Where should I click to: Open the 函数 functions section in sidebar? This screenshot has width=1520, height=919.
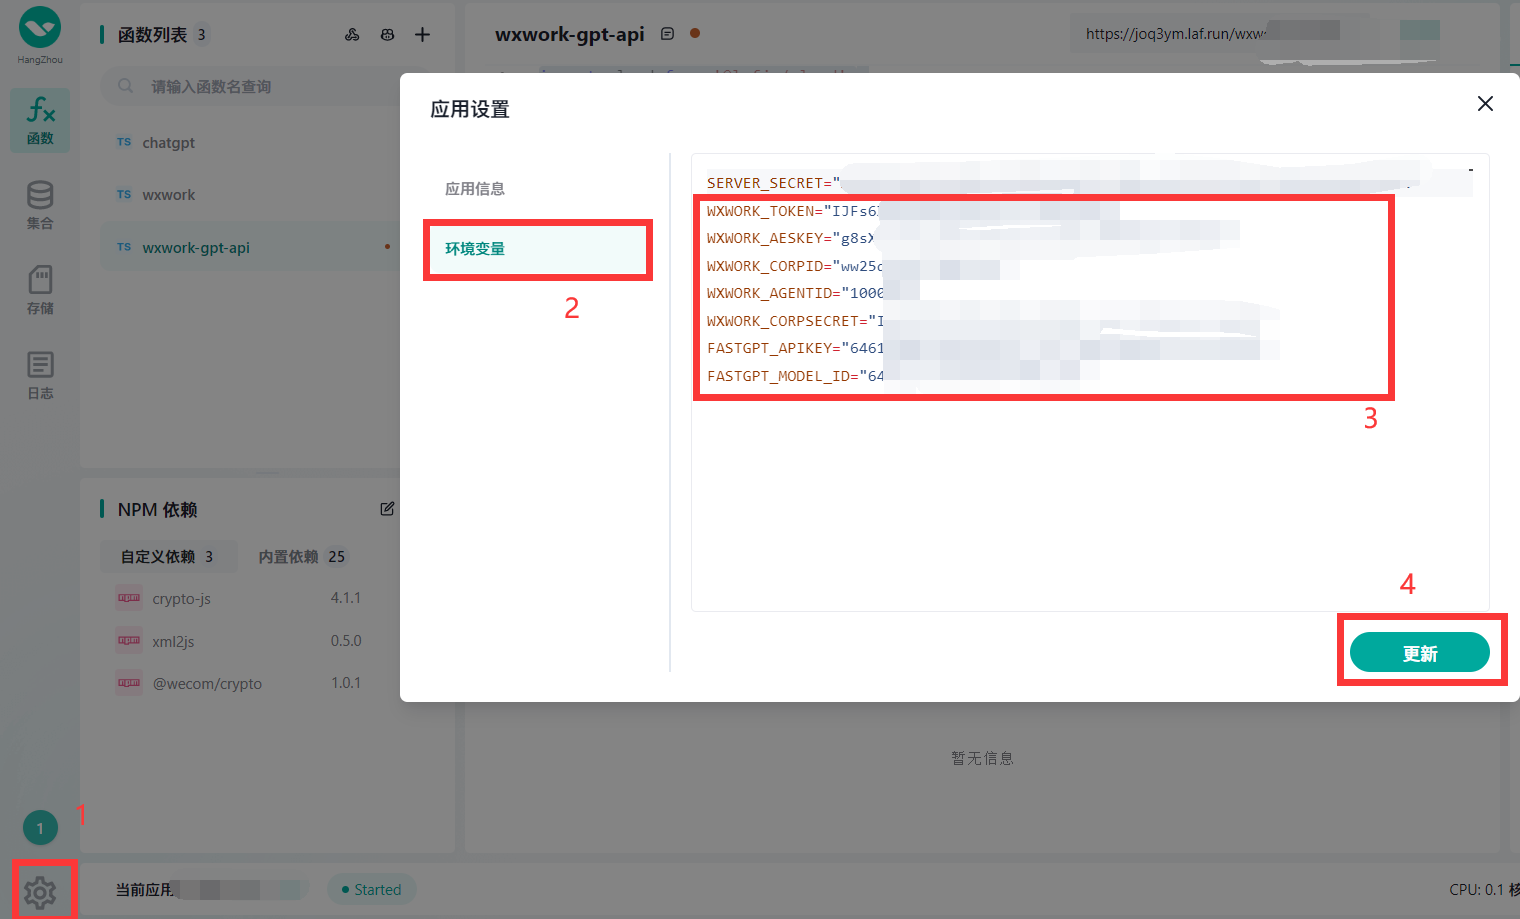tap(40, 120)
